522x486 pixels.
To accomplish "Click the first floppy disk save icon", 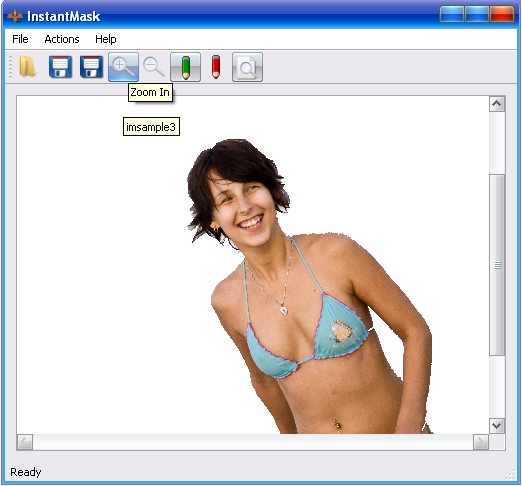I will click(x=60, y=67).
